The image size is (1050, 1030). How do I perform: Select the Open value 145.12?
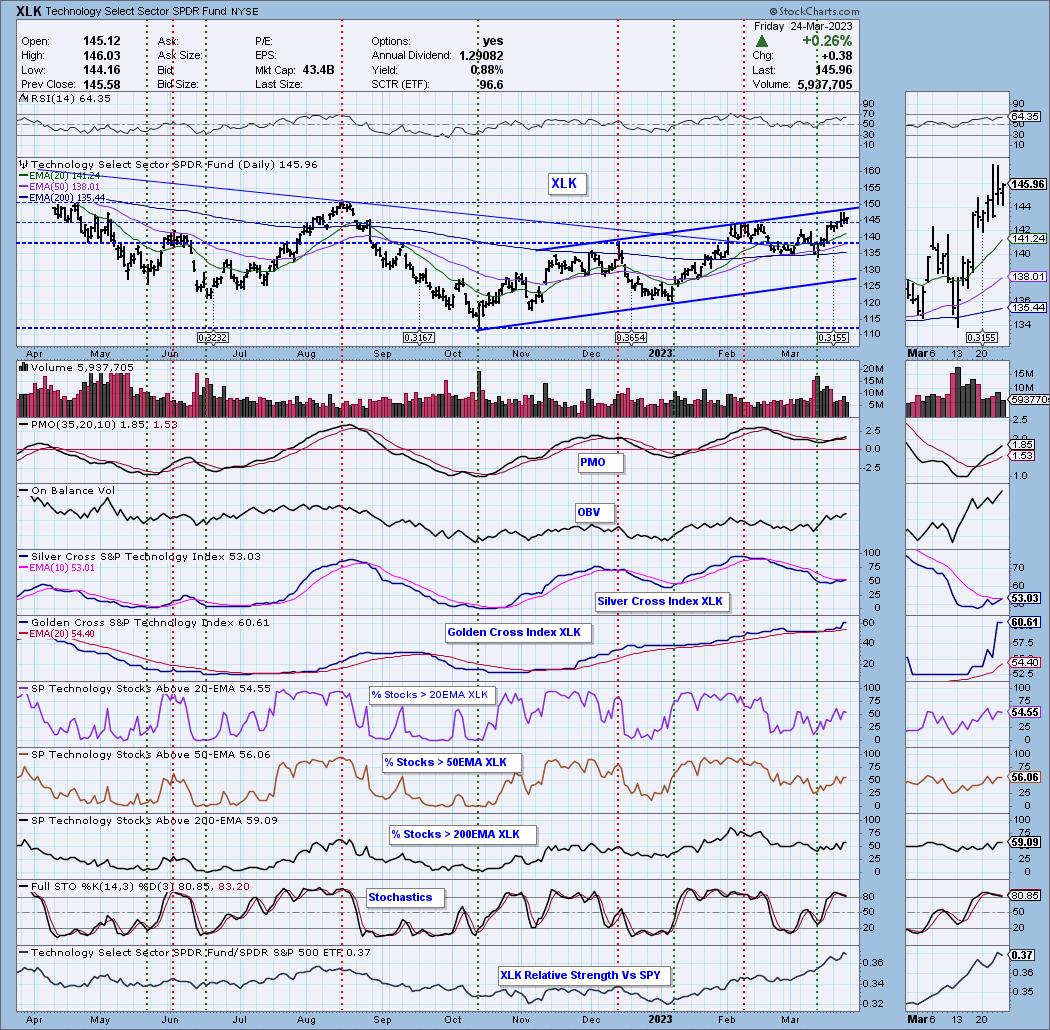102,41
